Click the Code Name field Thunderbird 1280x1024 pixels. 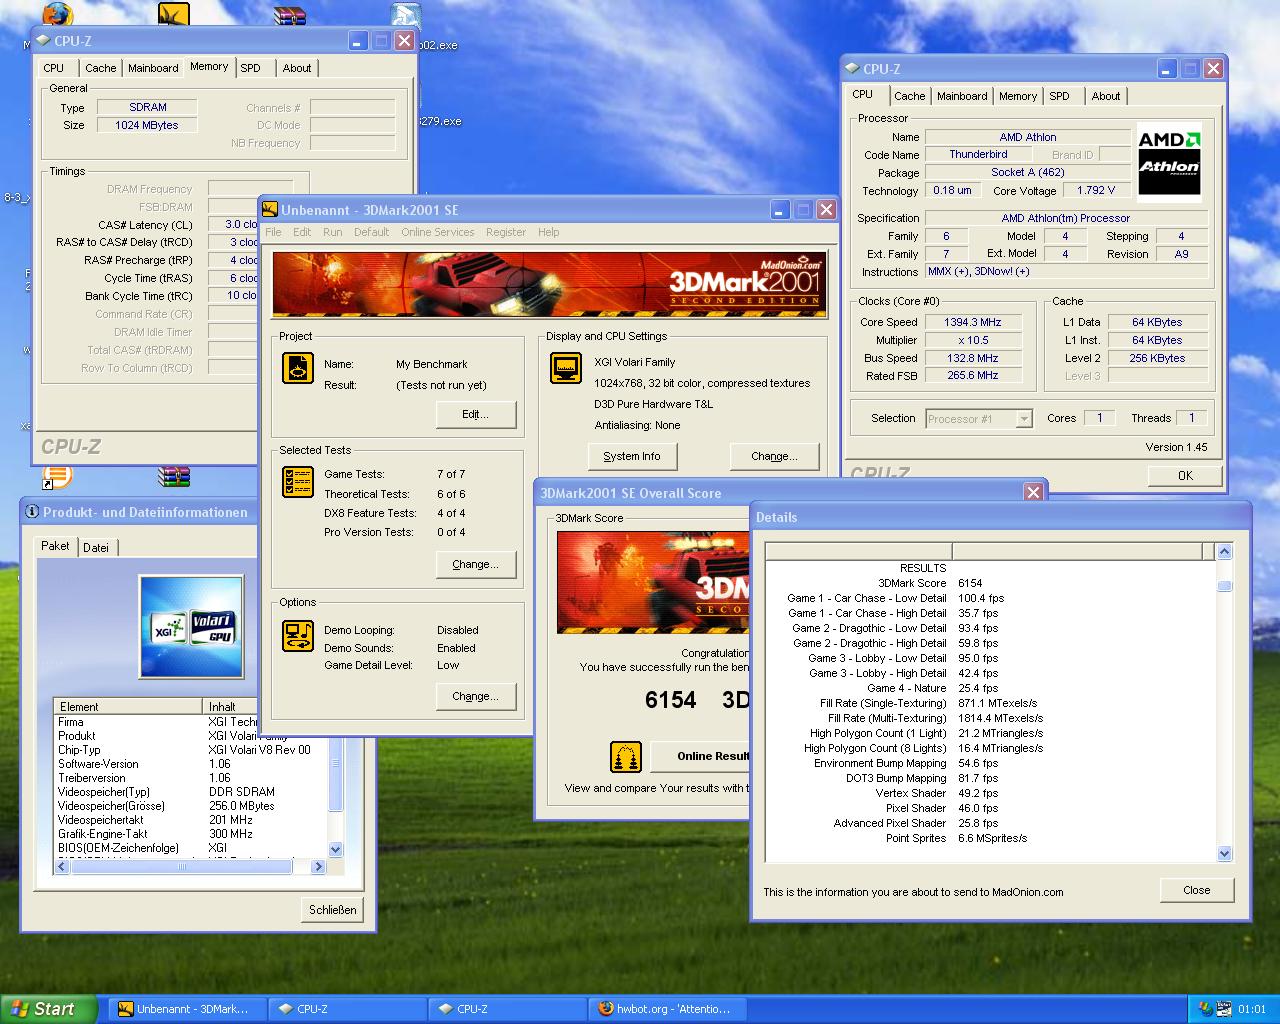tap(978, 155)
